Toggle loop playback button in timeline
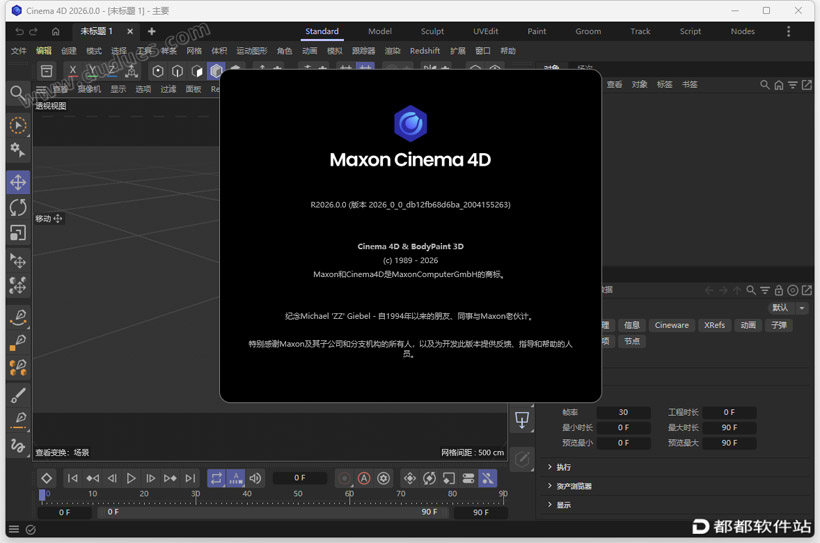Viewport: 820px width, 543px height. coord(217,478)
